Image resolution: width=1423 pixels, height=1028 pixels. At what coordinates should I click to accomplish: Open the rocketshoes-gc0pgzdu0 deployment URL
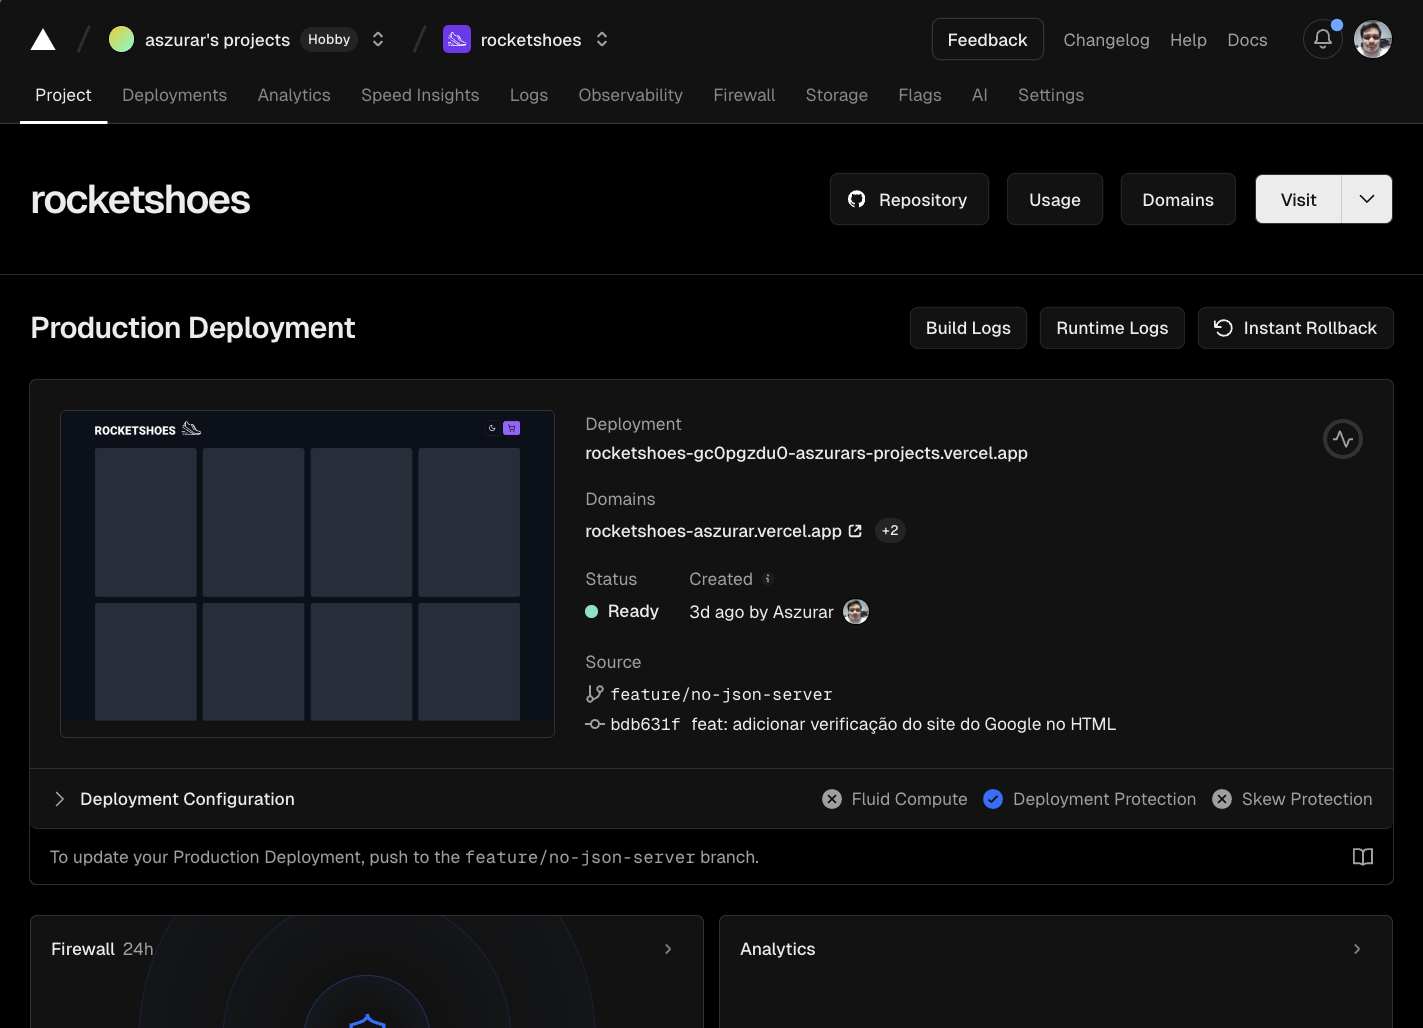pyautogui.click(x=806, y=453)
